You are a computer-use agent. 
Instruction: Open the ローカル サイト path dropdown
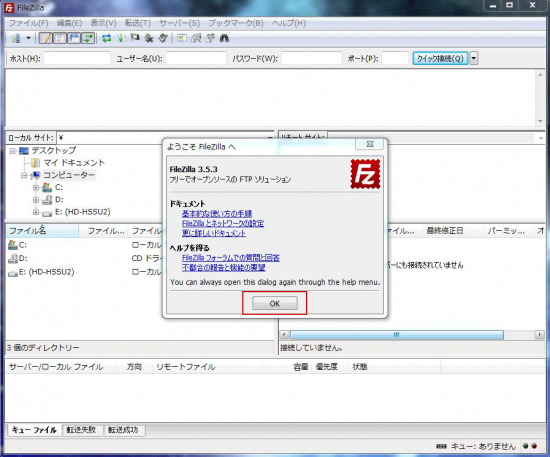pos(270,138)
